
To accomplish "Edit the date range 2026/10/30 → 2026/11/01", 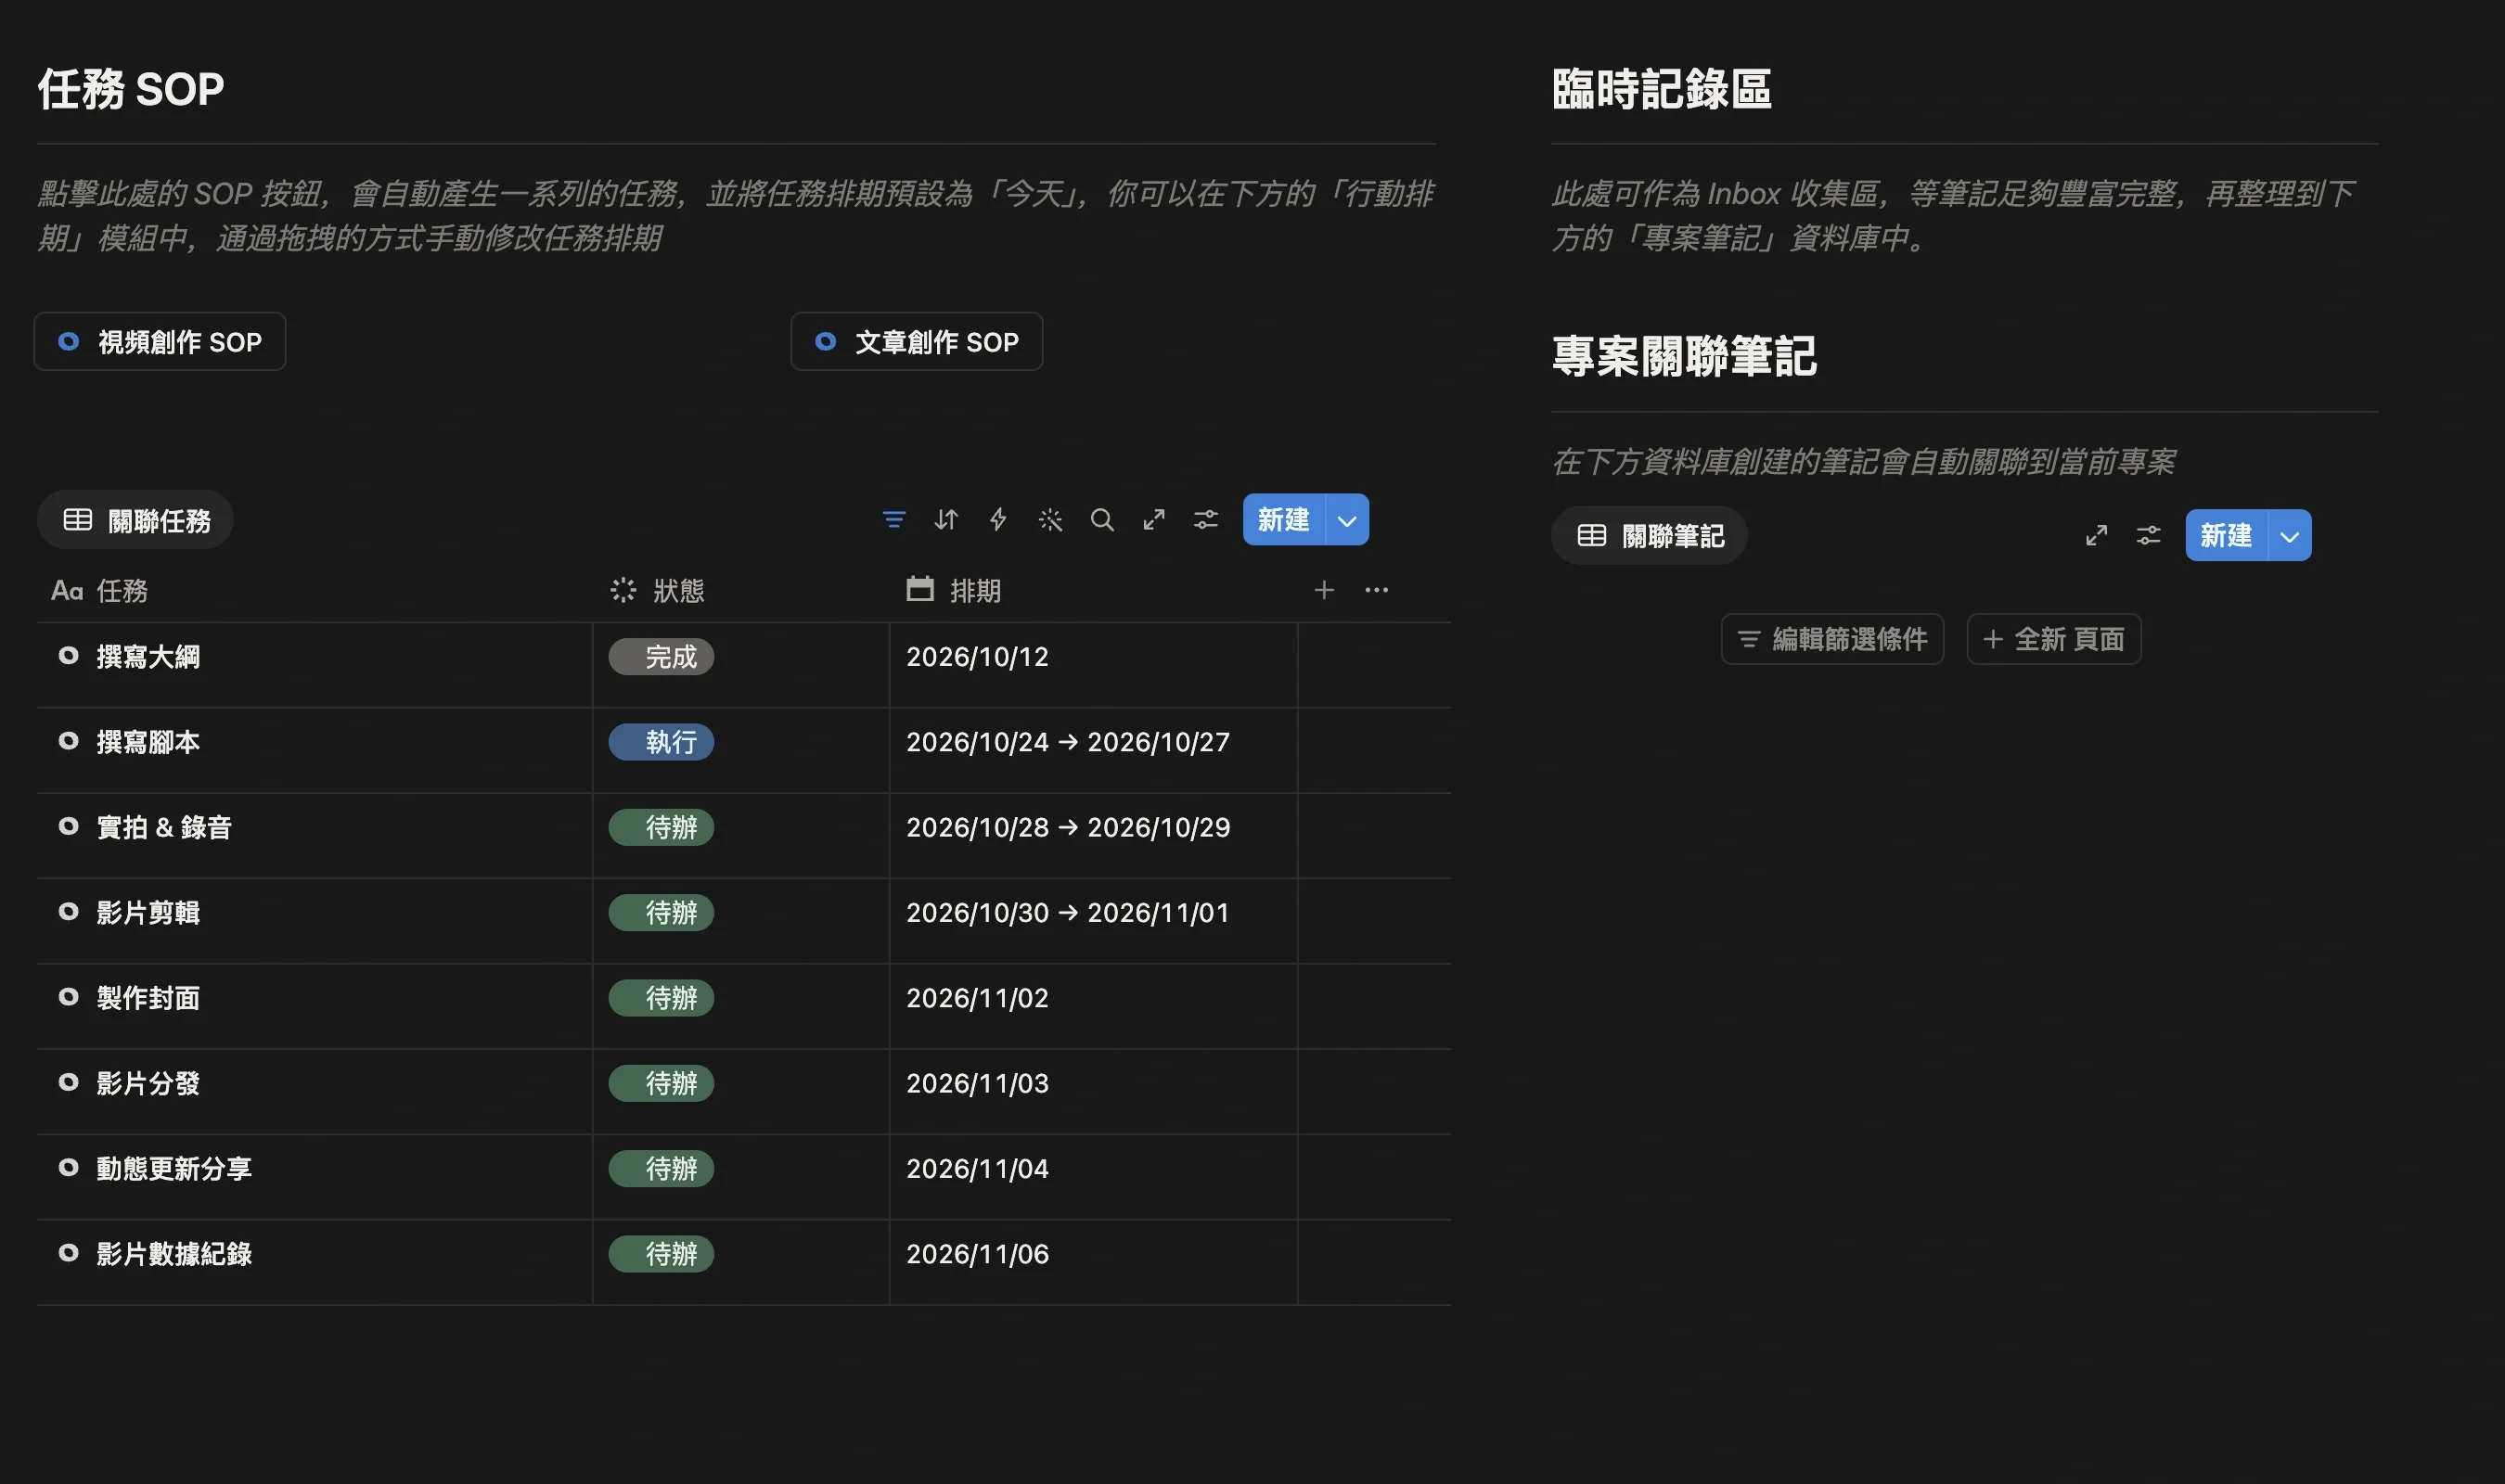I will (1068, 913).
